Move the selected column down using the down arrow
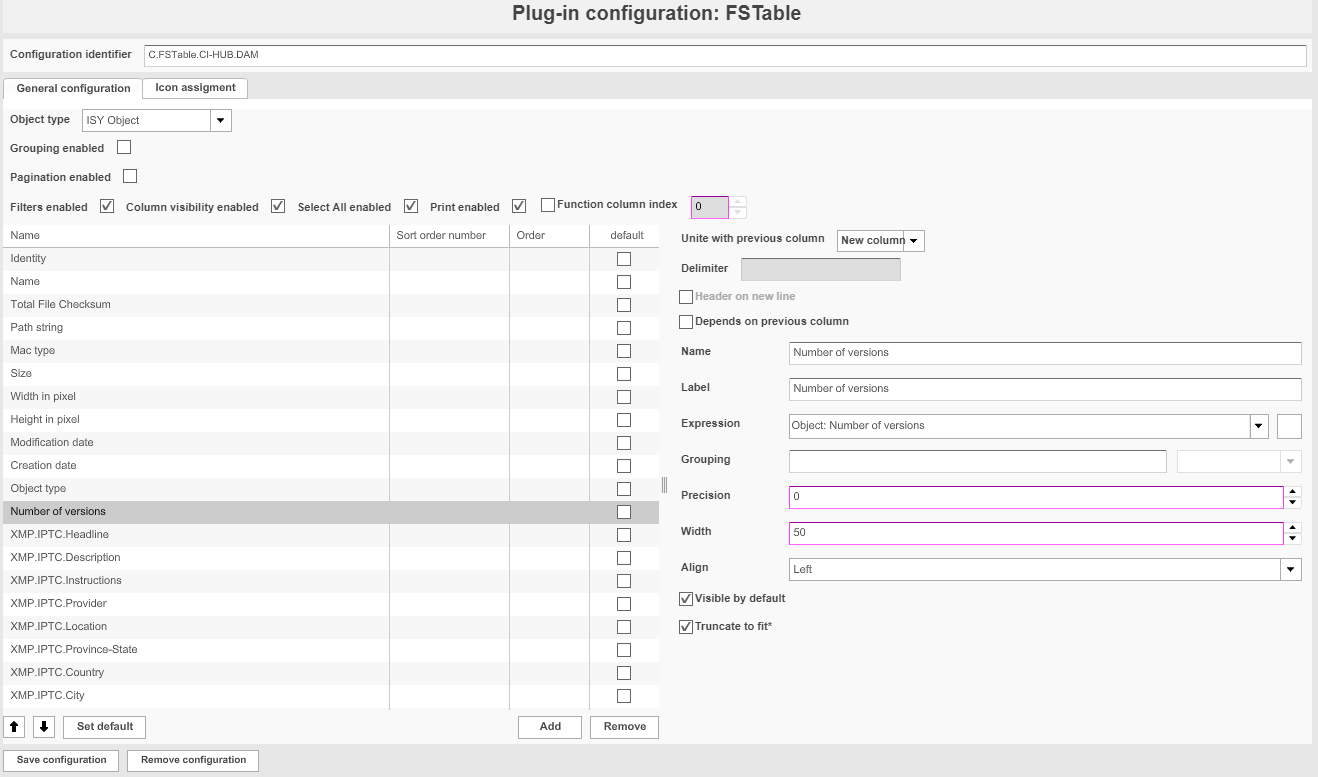 (x=43, y=726)
